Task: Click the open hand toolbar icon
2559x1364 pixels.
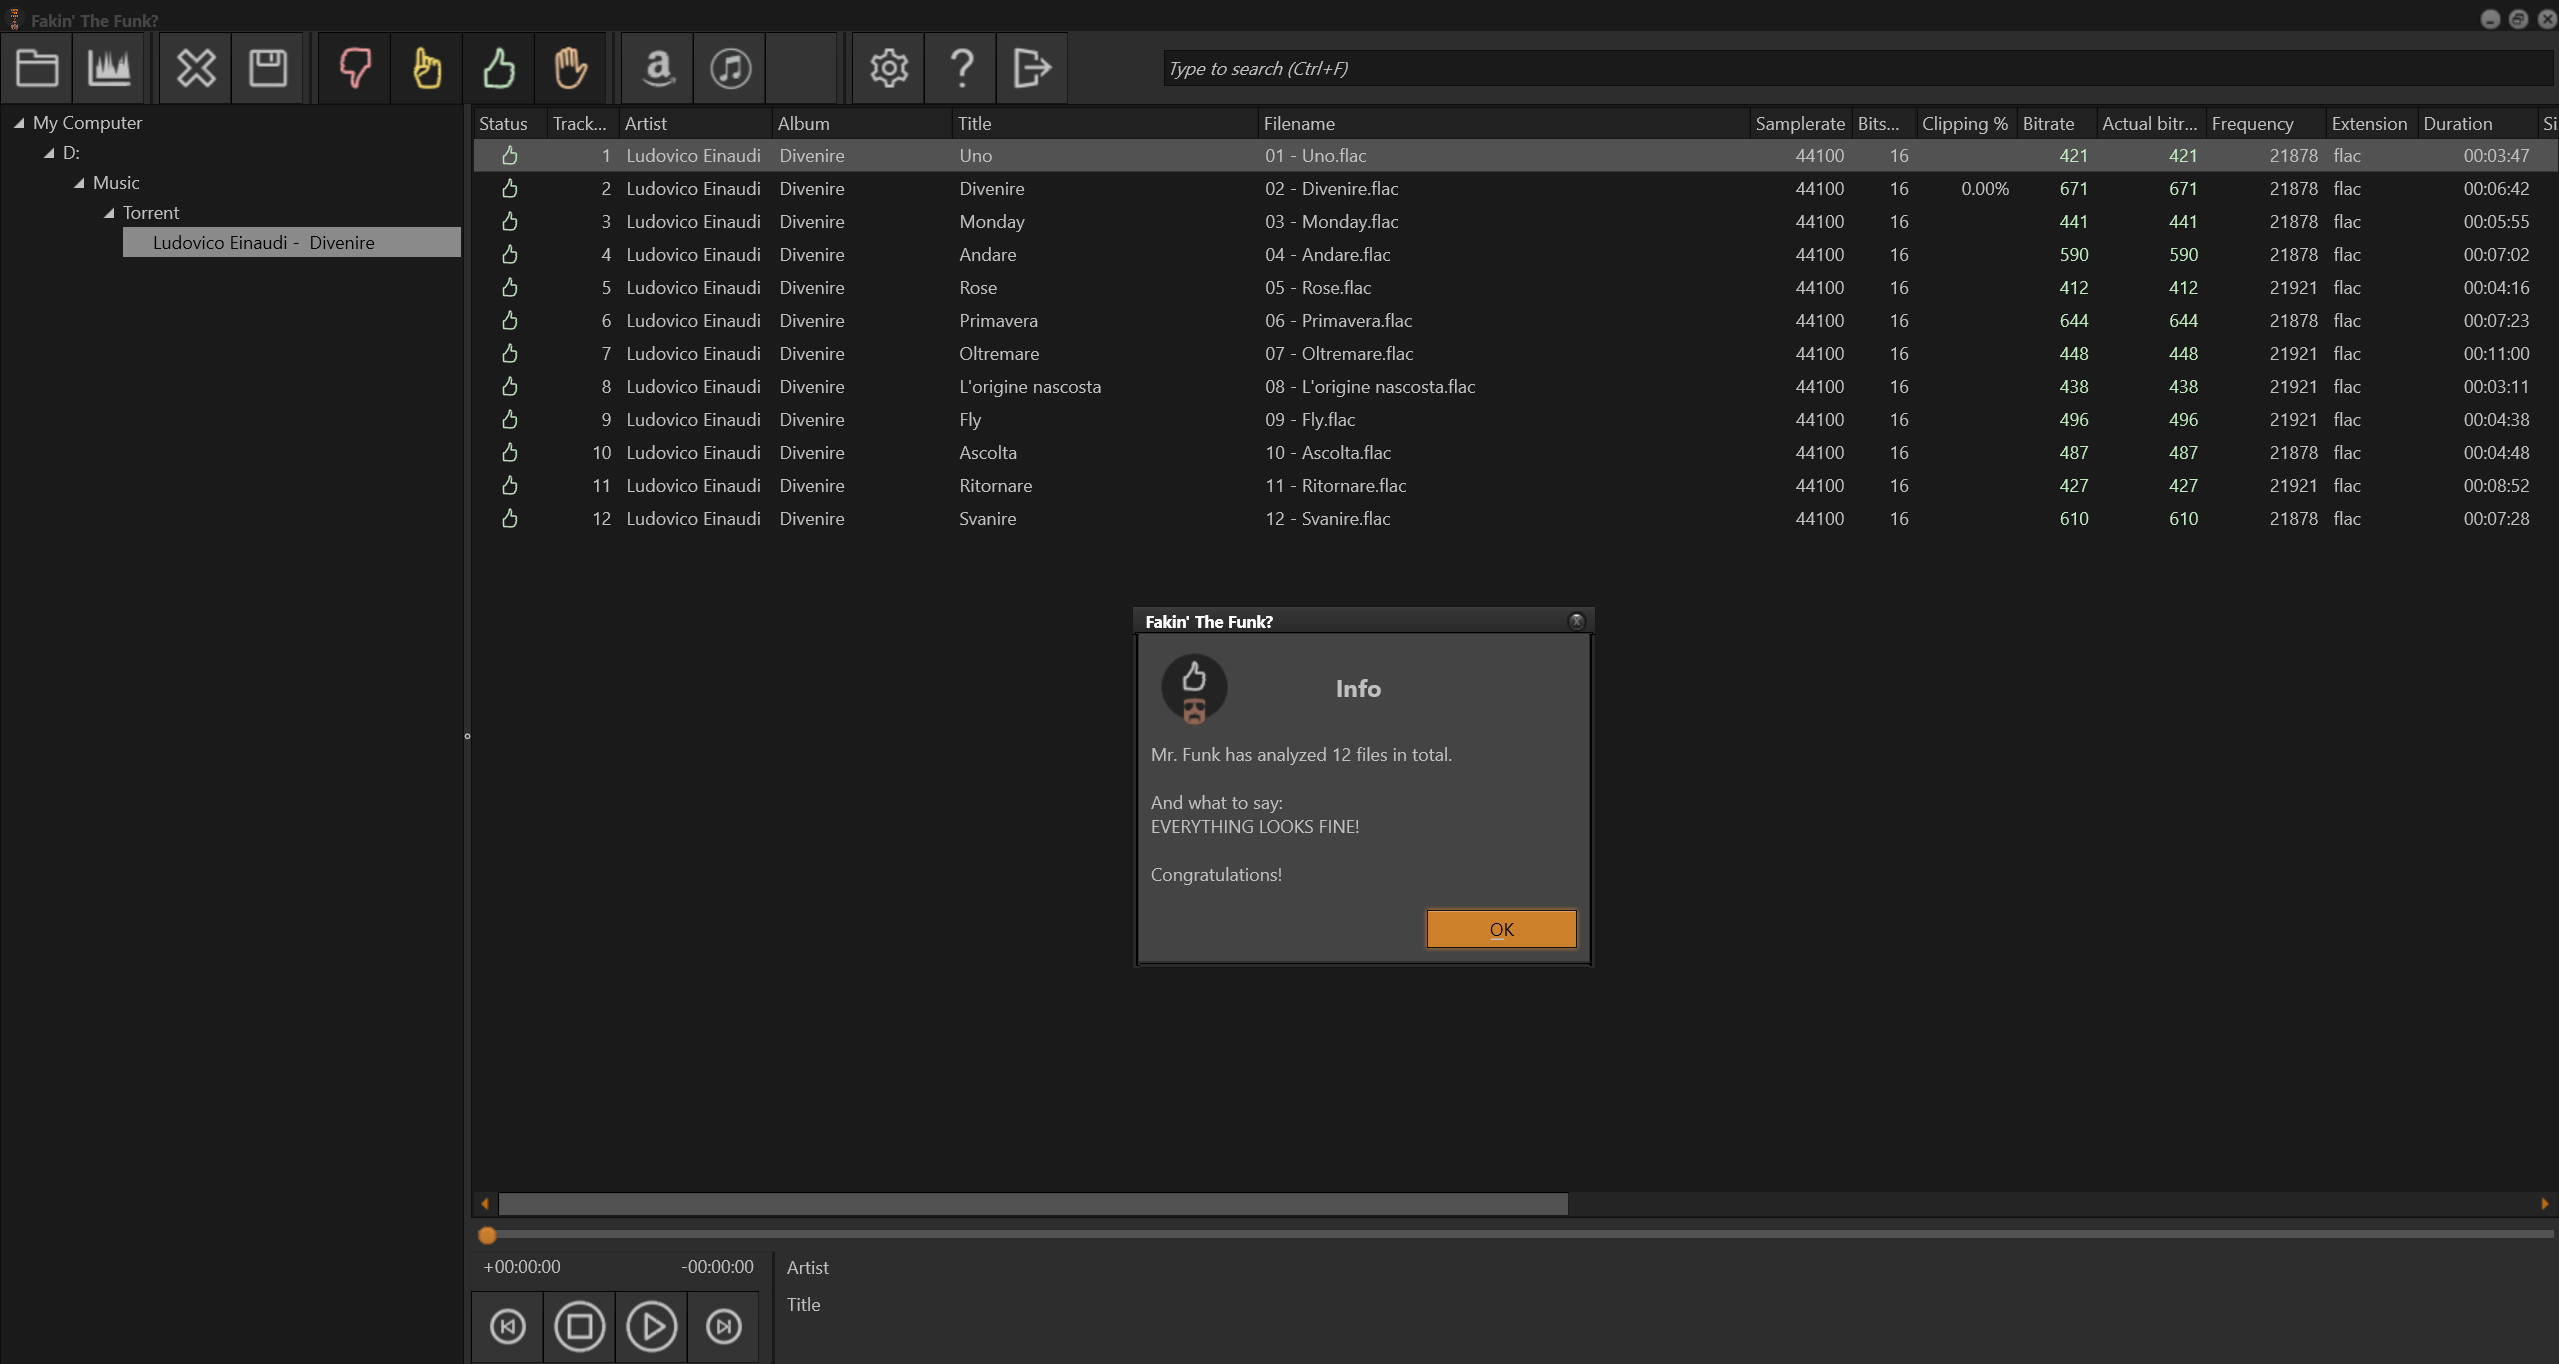Action: point(571,68)
